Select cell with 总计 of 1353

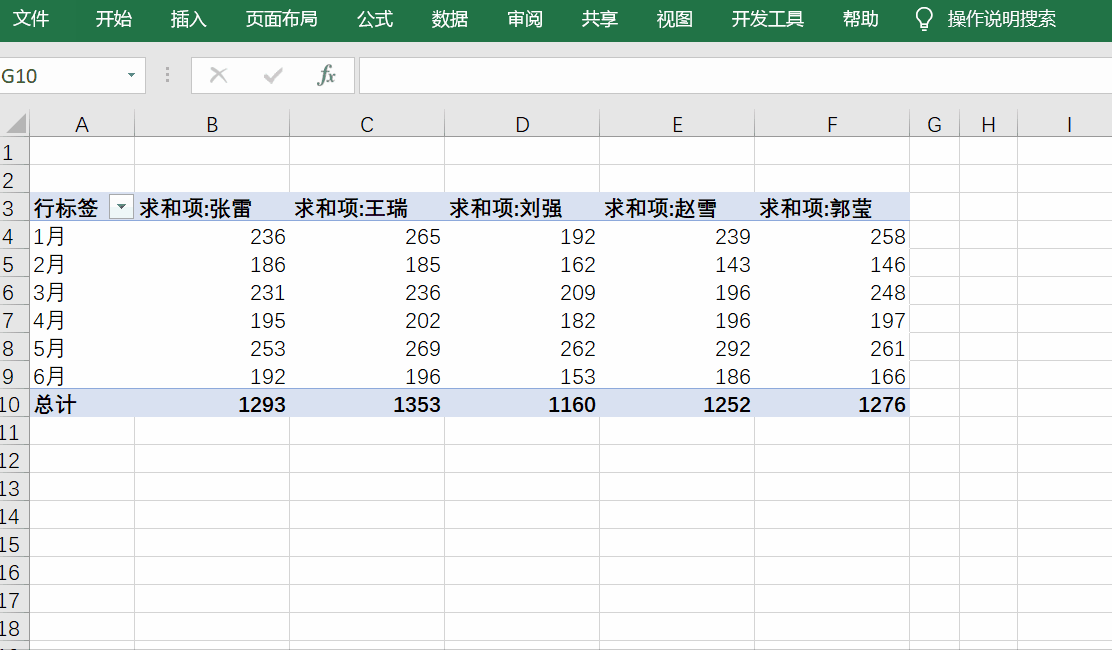[367, 404]
